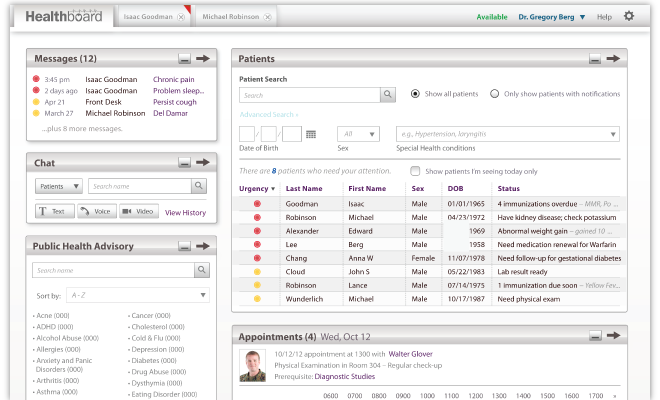Image resolution: width=660 pixels, height=400 pixels.
Task: Expand the Messages panel with arrow icon
Action: click(203, 59)
